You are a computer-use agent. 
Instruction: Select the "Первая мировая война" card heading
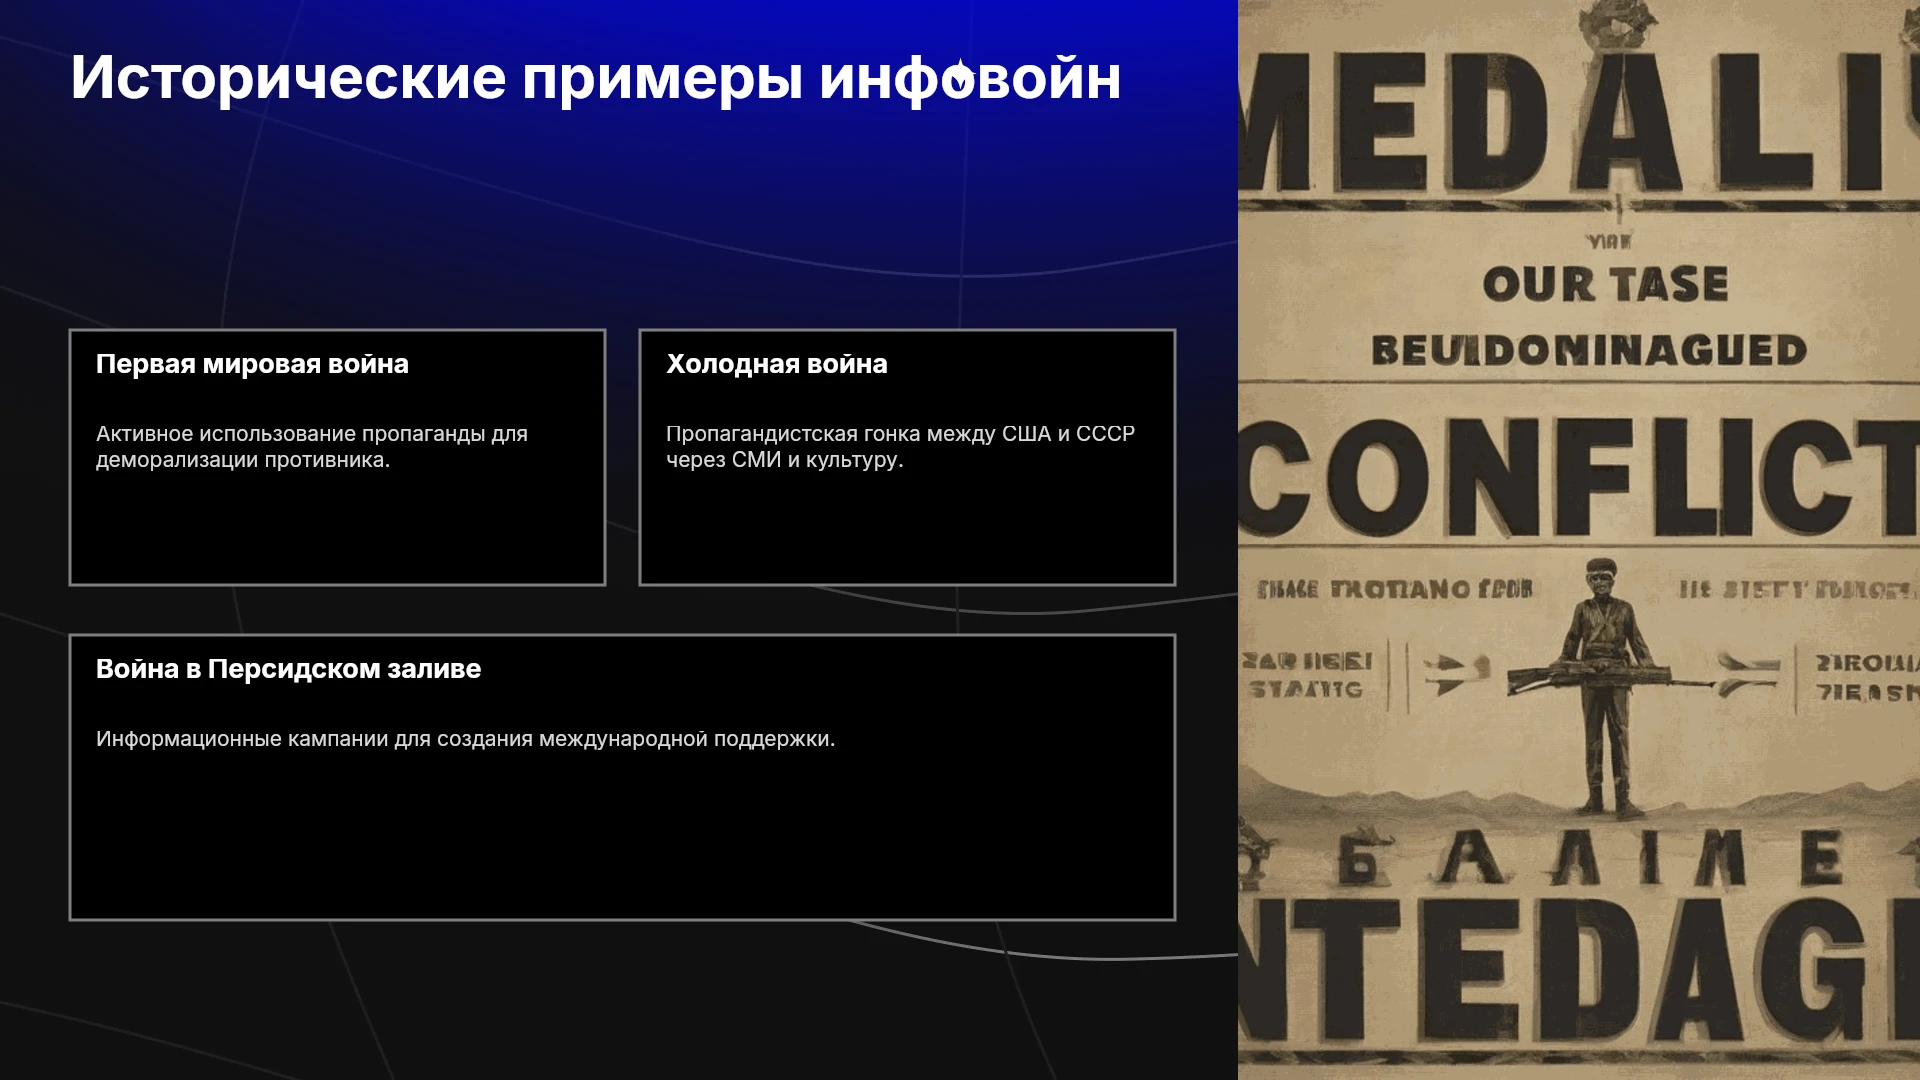(252, 364)
